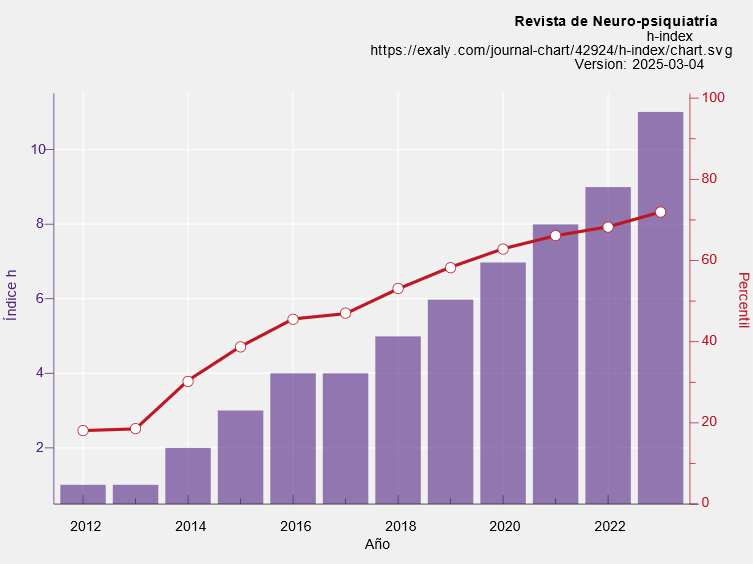This screenshot has height=564, width=753.
Task: Click the 2018 purple bar
Action: (x=398, y=419)
